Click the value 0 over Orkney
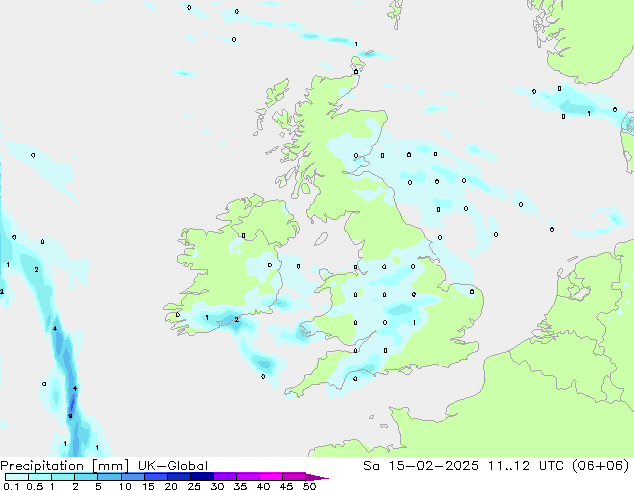The image size is (634, 490). (x=356, y=72)
